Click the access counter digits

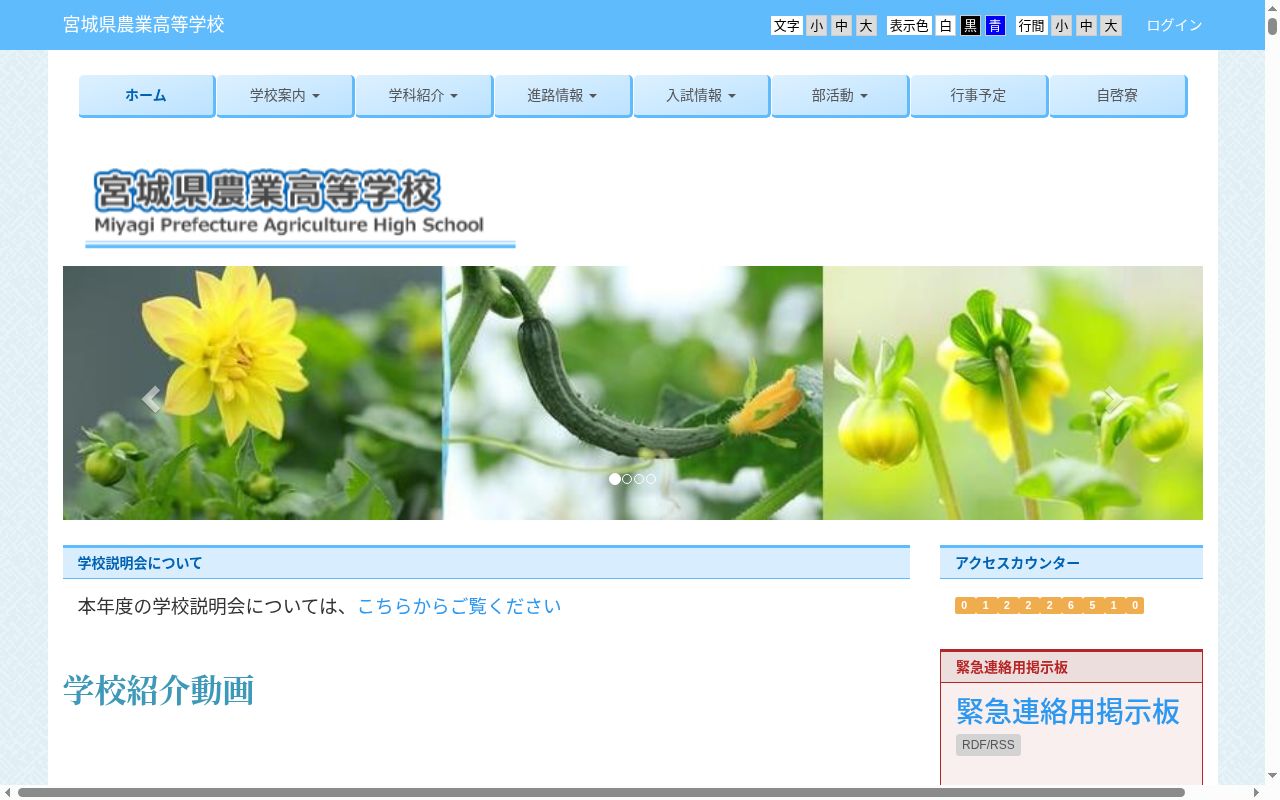pos(1049,605)
